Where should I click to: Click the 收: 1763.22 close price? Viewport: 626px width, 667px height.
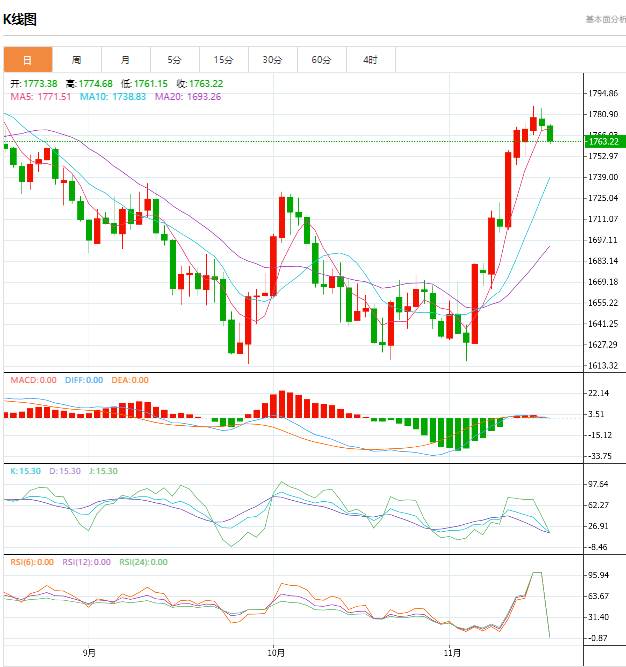click(200, 83)
